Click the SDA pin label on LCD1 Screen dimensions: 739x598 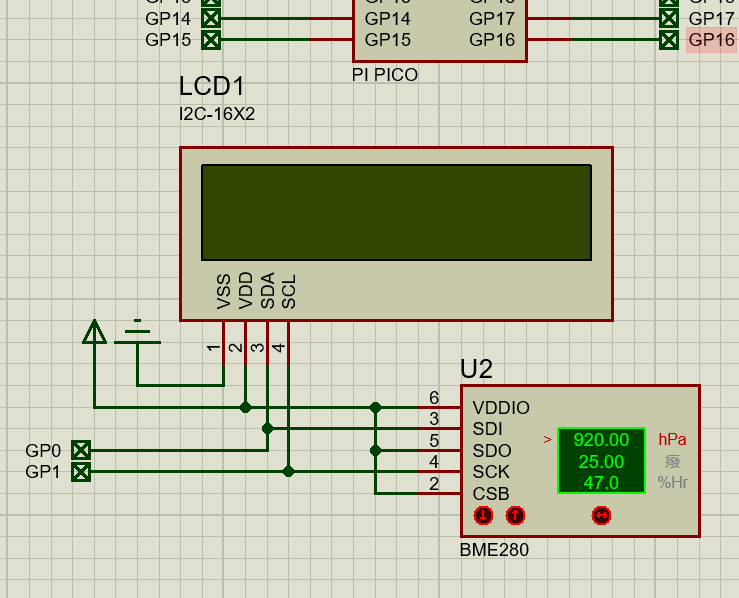[267, 290]
